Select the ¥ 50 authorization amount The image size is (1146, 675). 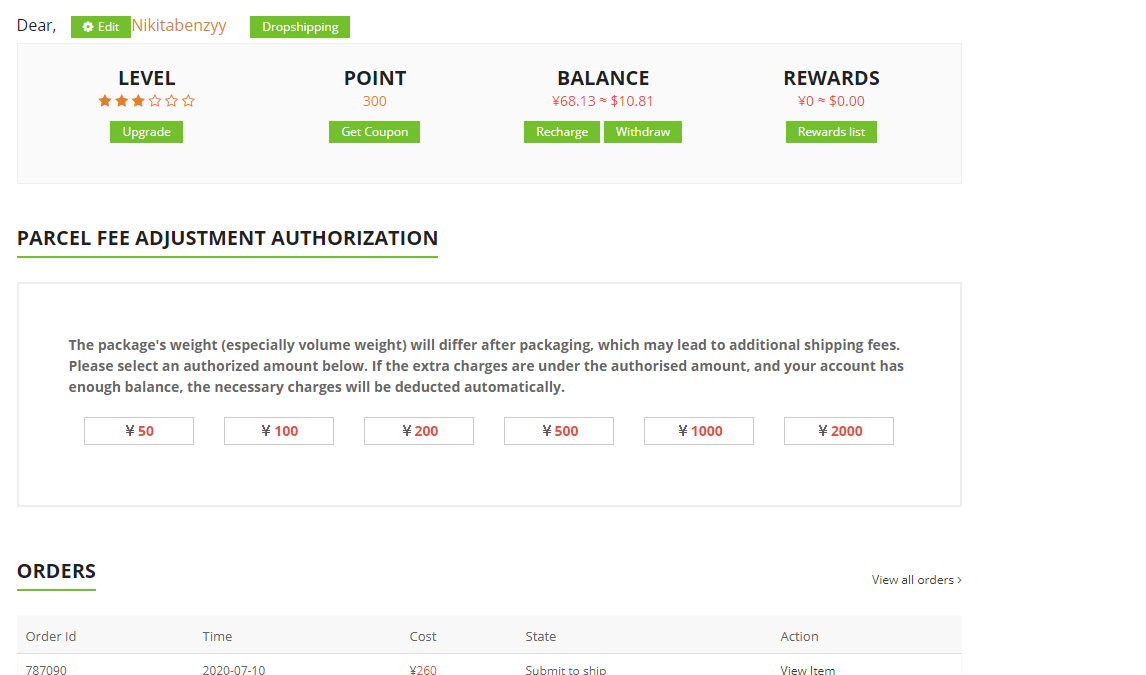139,431
